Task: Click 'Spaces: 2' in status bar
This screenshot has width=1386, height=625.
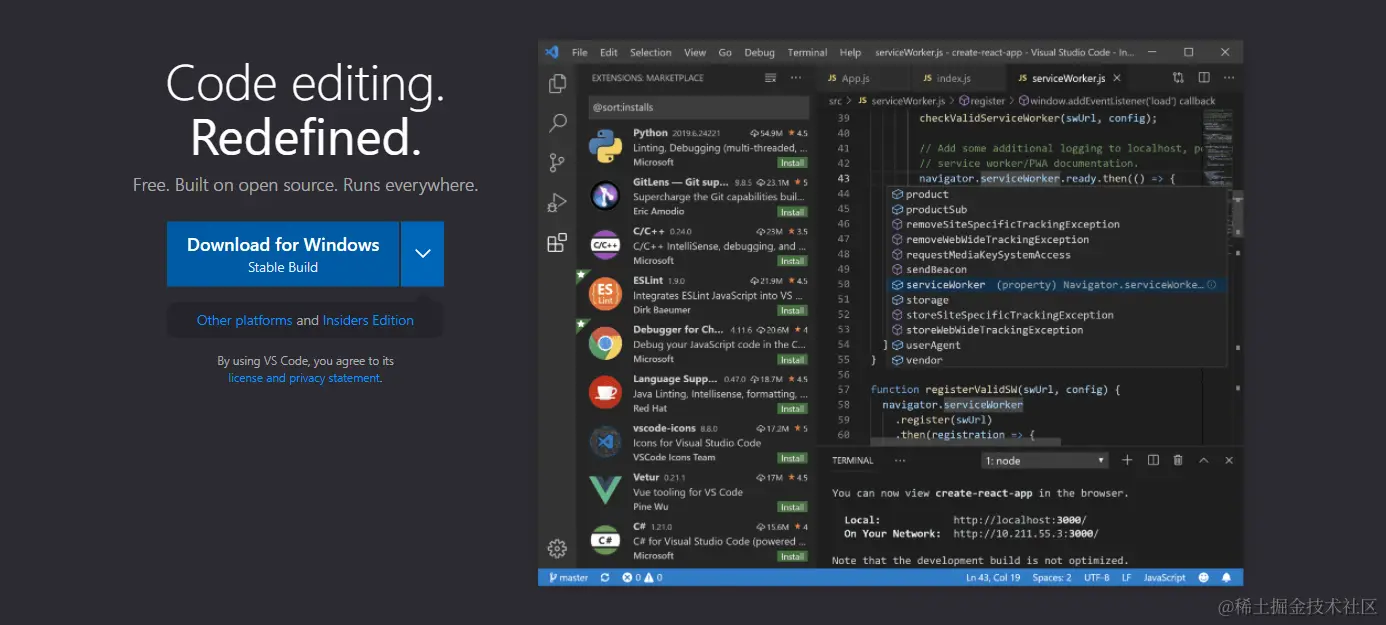Action: [x=1052, y=578]
